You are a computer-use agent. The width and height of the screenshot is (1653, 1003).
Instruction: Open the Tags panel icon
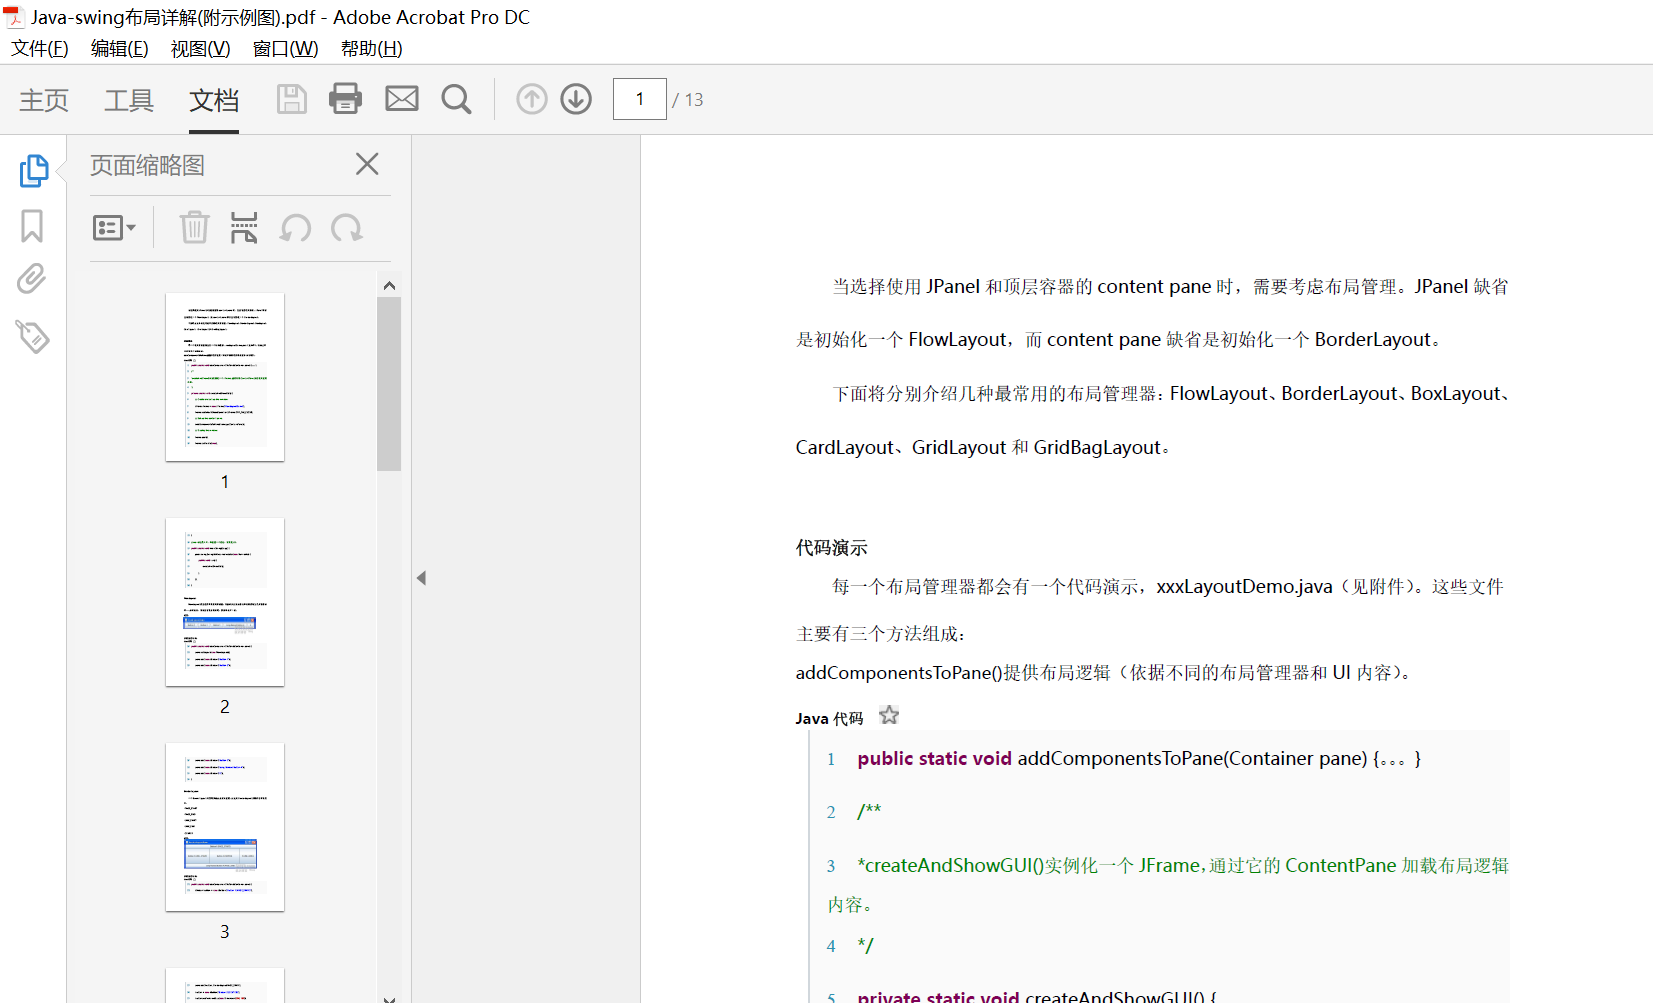tap(32, 336)
